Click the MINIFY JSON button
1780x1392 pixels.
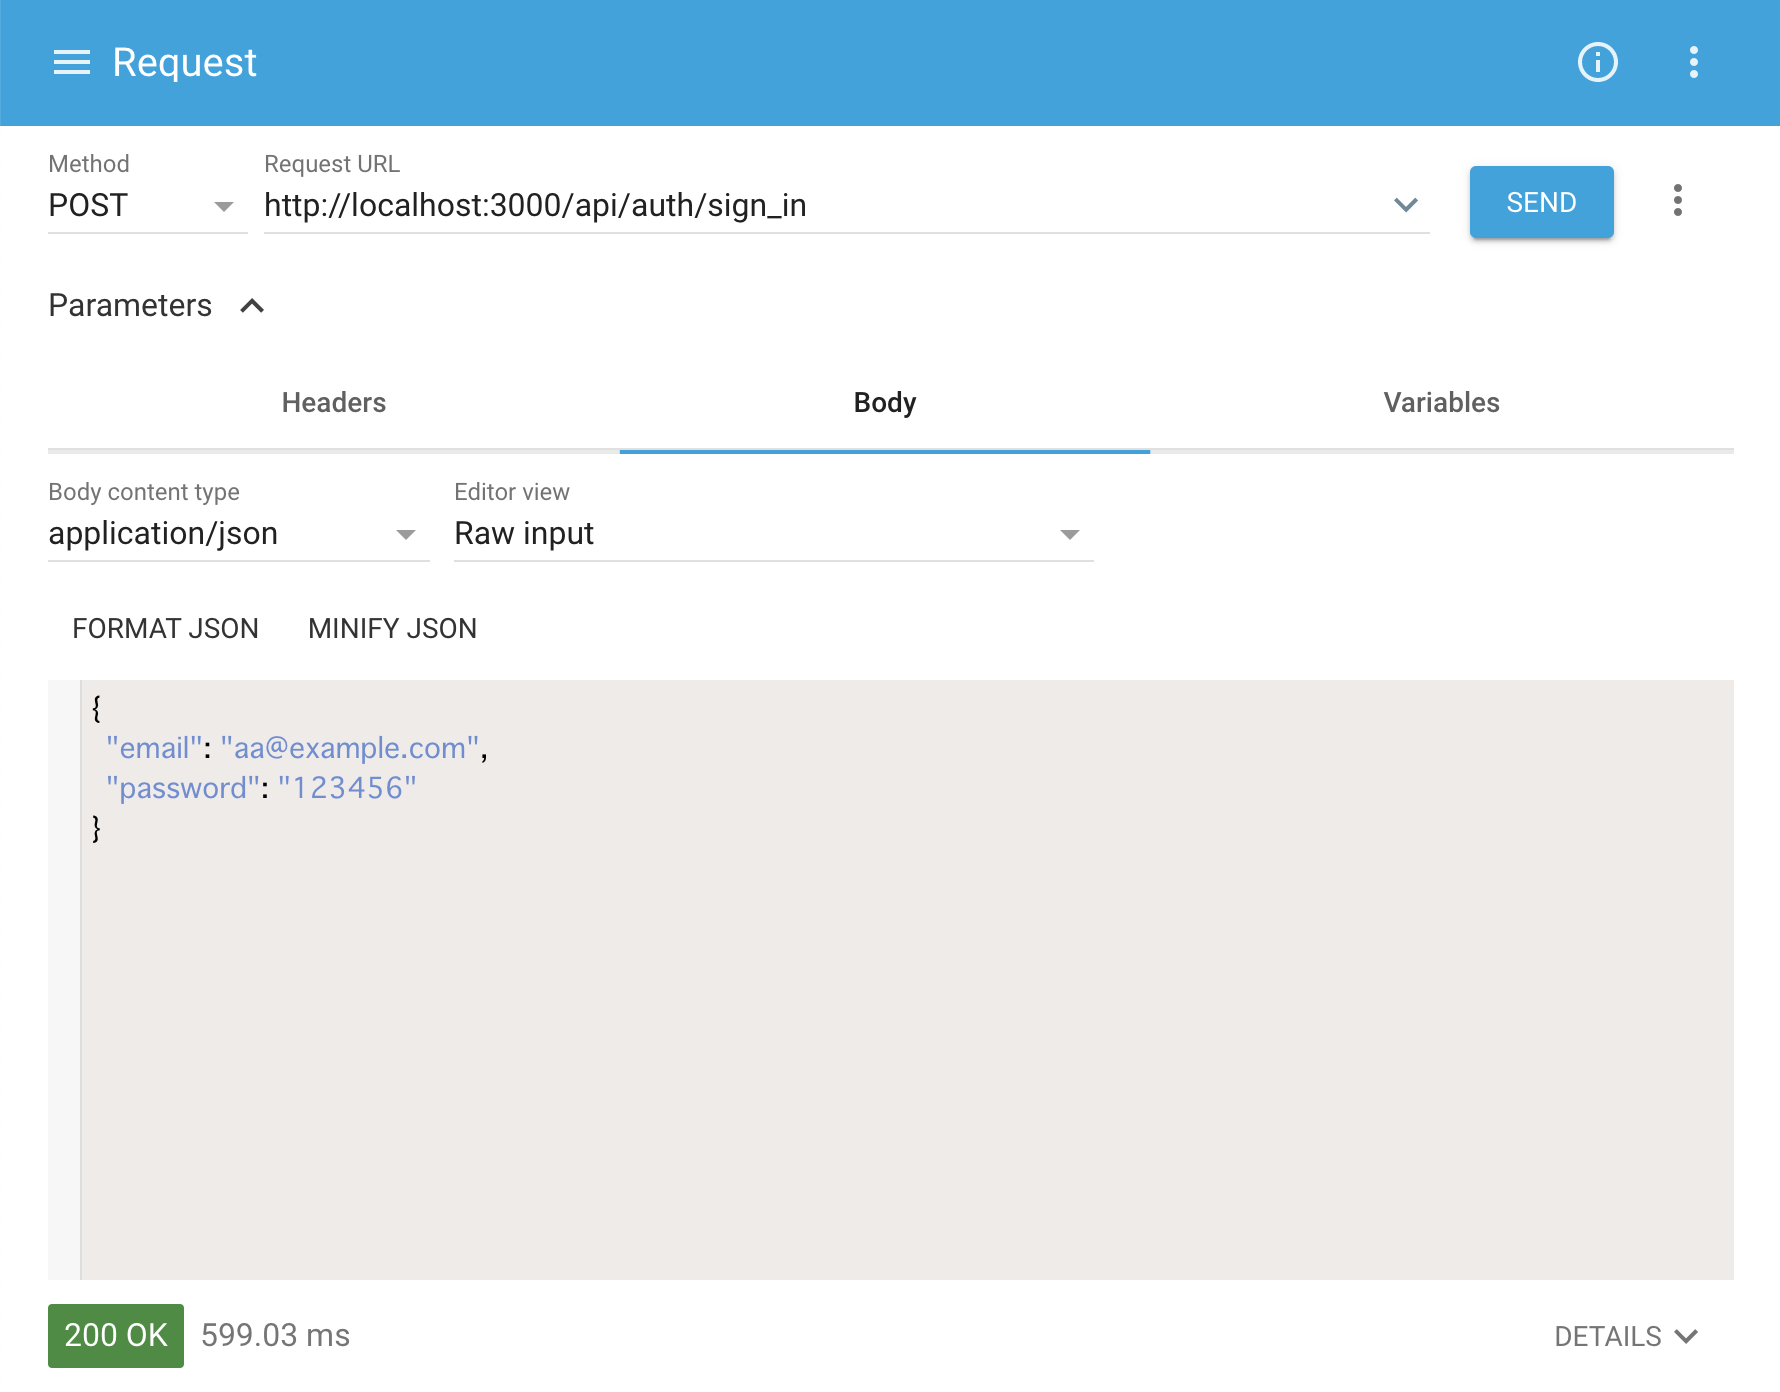(x=392, y=629)
